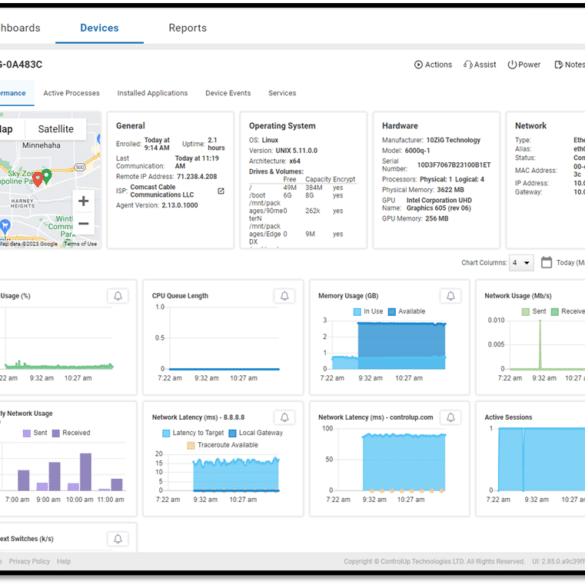
Task: Open the Power options
Action: 523,65
